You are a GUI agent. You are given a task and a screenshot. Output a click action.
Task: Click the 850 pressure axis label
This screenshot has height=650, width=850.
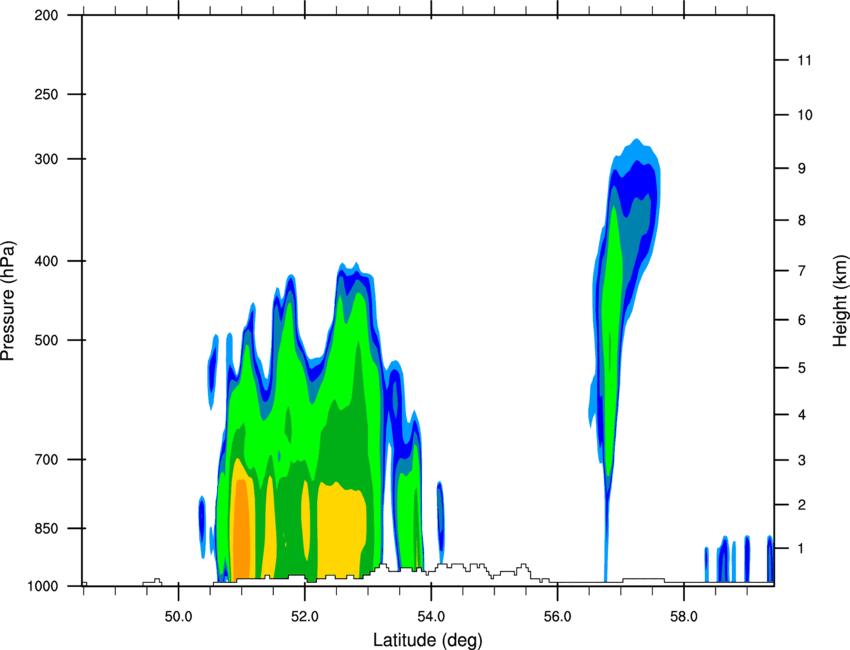(x=46, y=528)
